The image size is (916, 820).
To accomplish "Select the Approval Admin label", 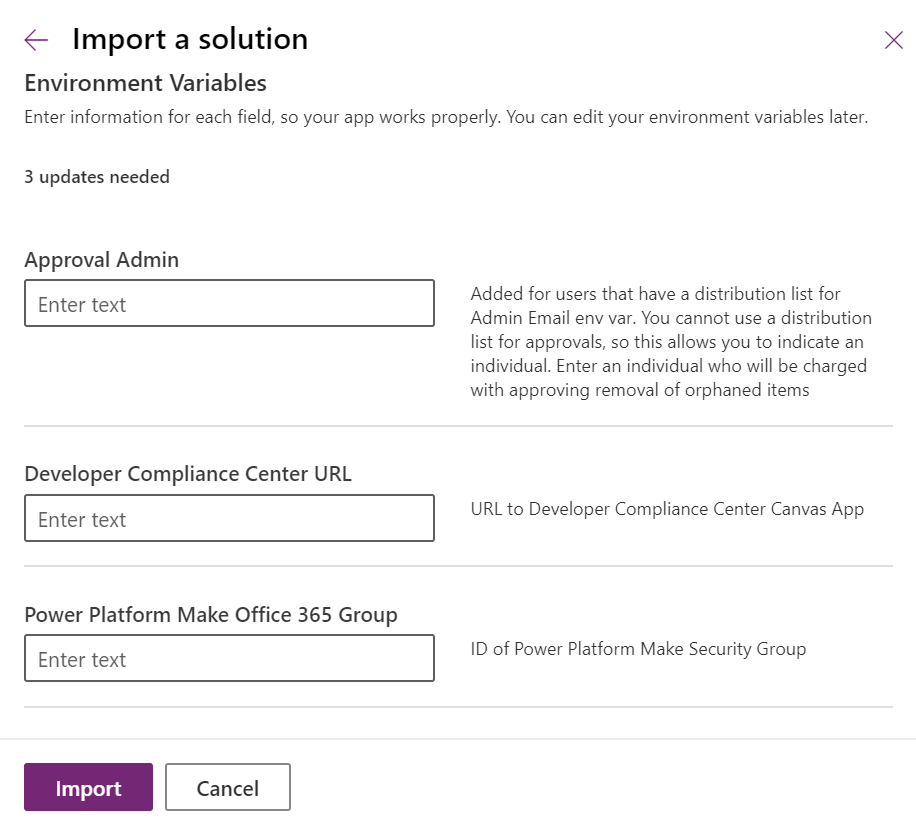I will point(101,259).
